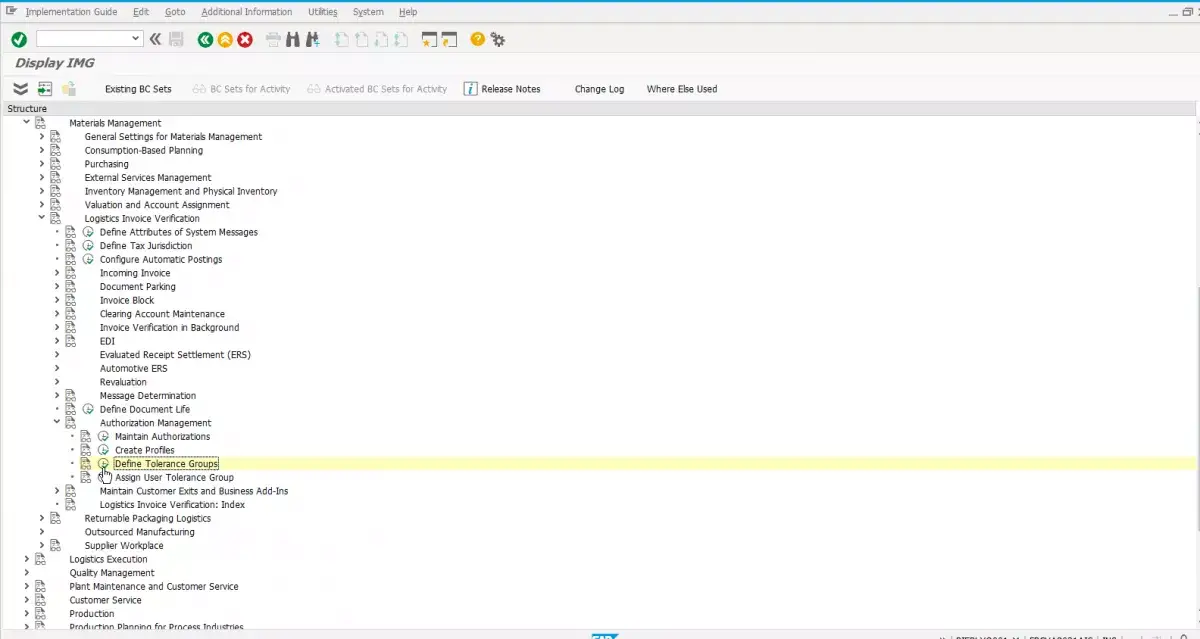Click the Save icon in the toolbar
Viewport: 1200px width, 639px height.
pyautogui.click(x=177, y=39)
